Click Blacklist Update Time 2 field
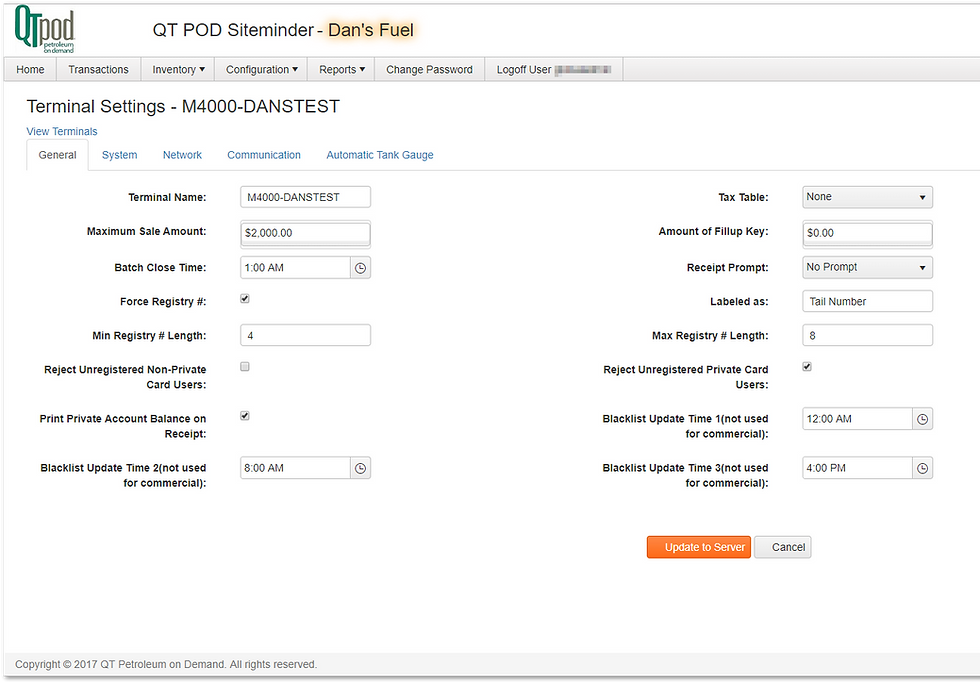 [x=295, y=468]
